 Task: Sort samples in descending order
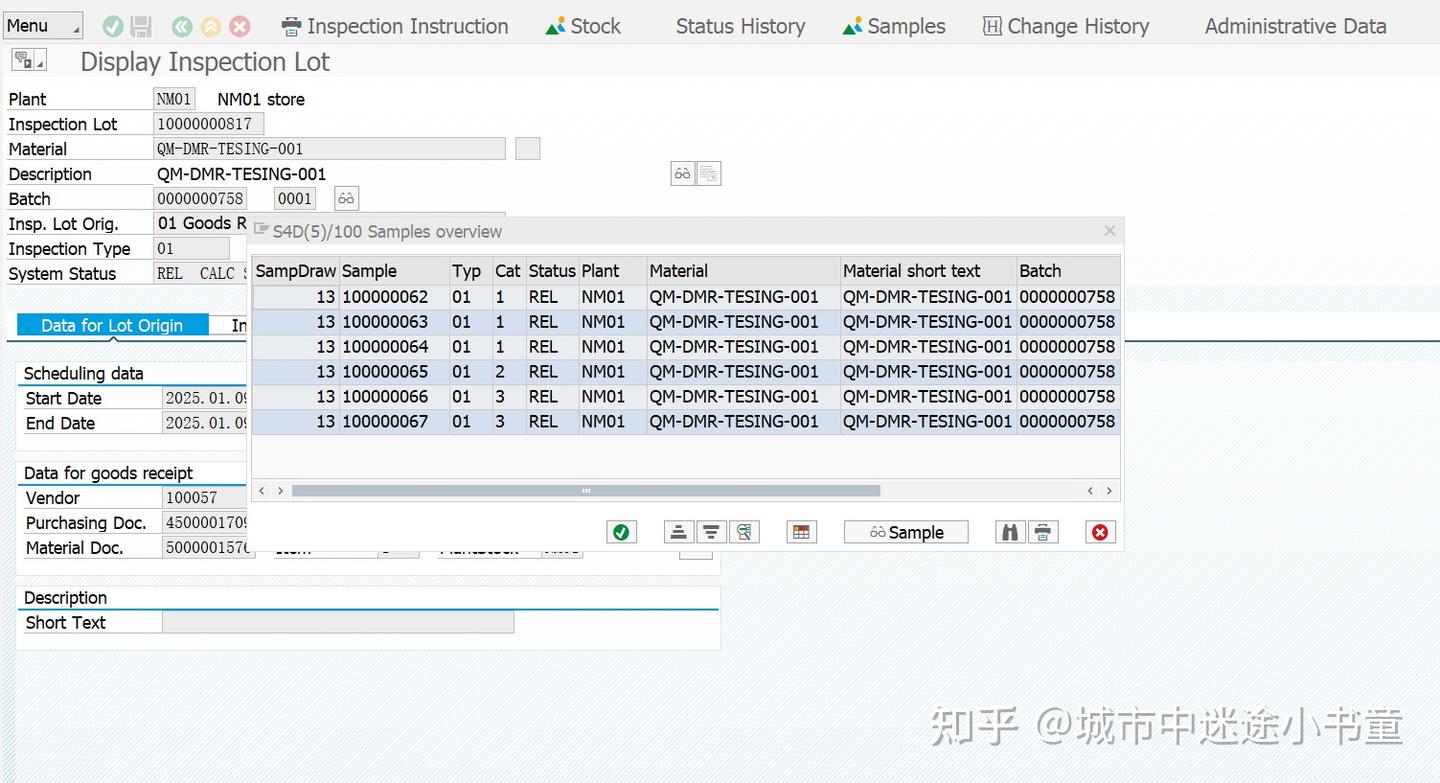[x=711, y=532]
